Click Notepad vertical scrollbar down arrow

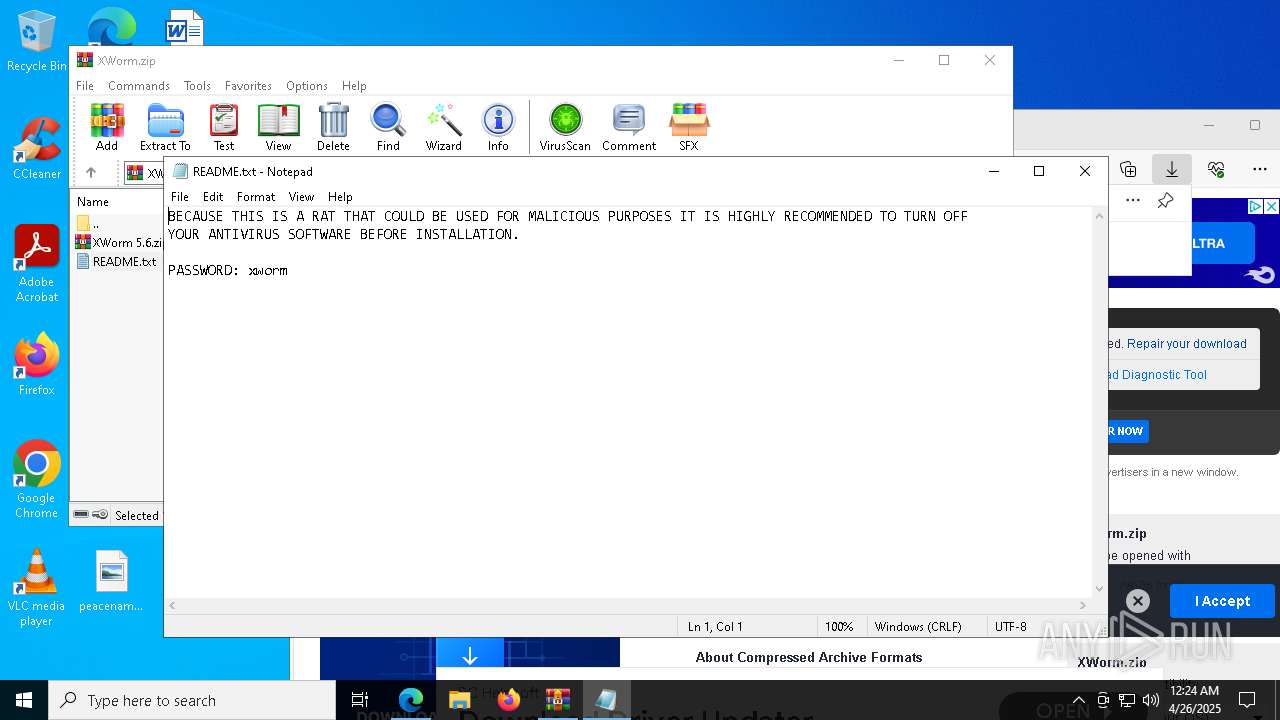point(1100,589)
